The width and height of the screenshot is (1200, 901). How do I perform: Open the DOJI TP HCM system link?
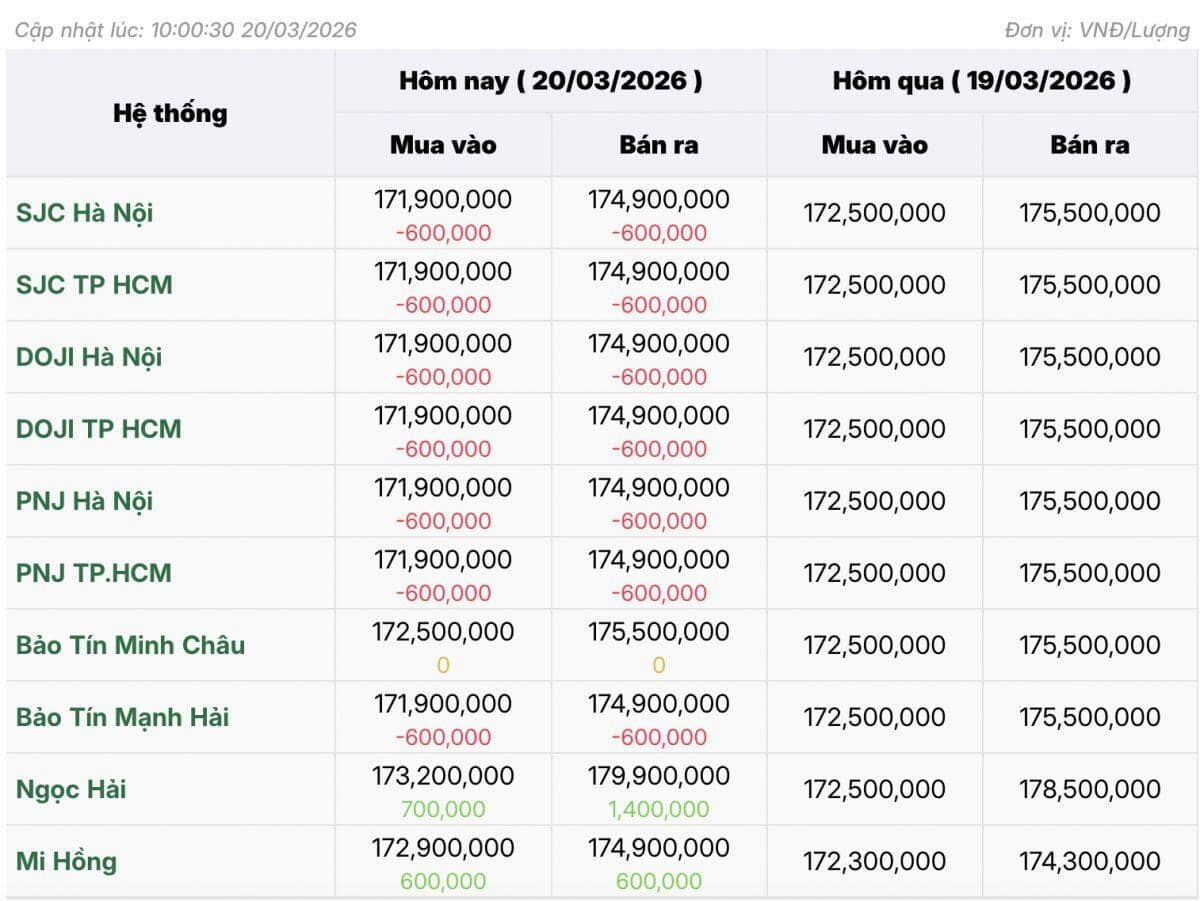(x=99, y=429)
